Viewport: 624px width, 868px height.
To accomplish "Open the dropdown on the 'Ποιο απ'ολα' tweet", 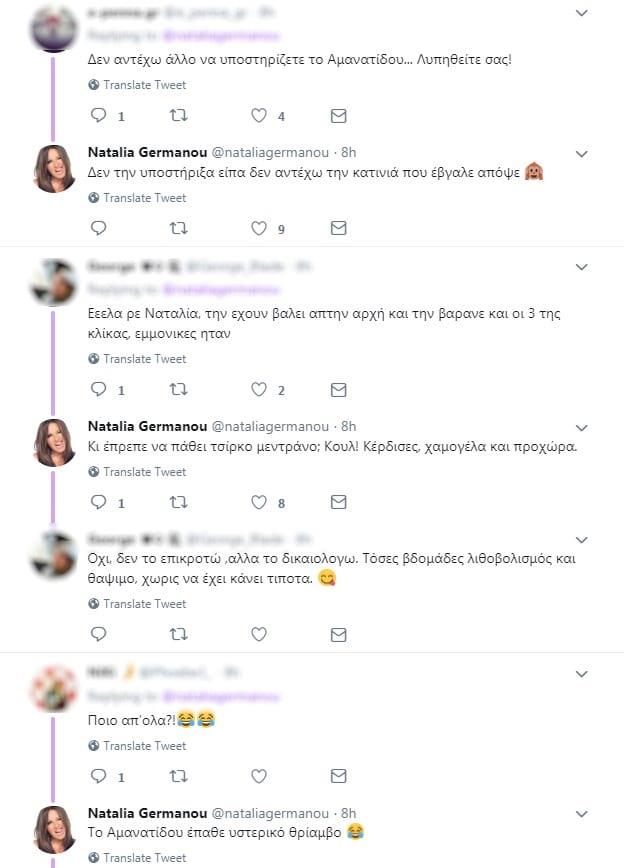I will click(x=582, y=676).
